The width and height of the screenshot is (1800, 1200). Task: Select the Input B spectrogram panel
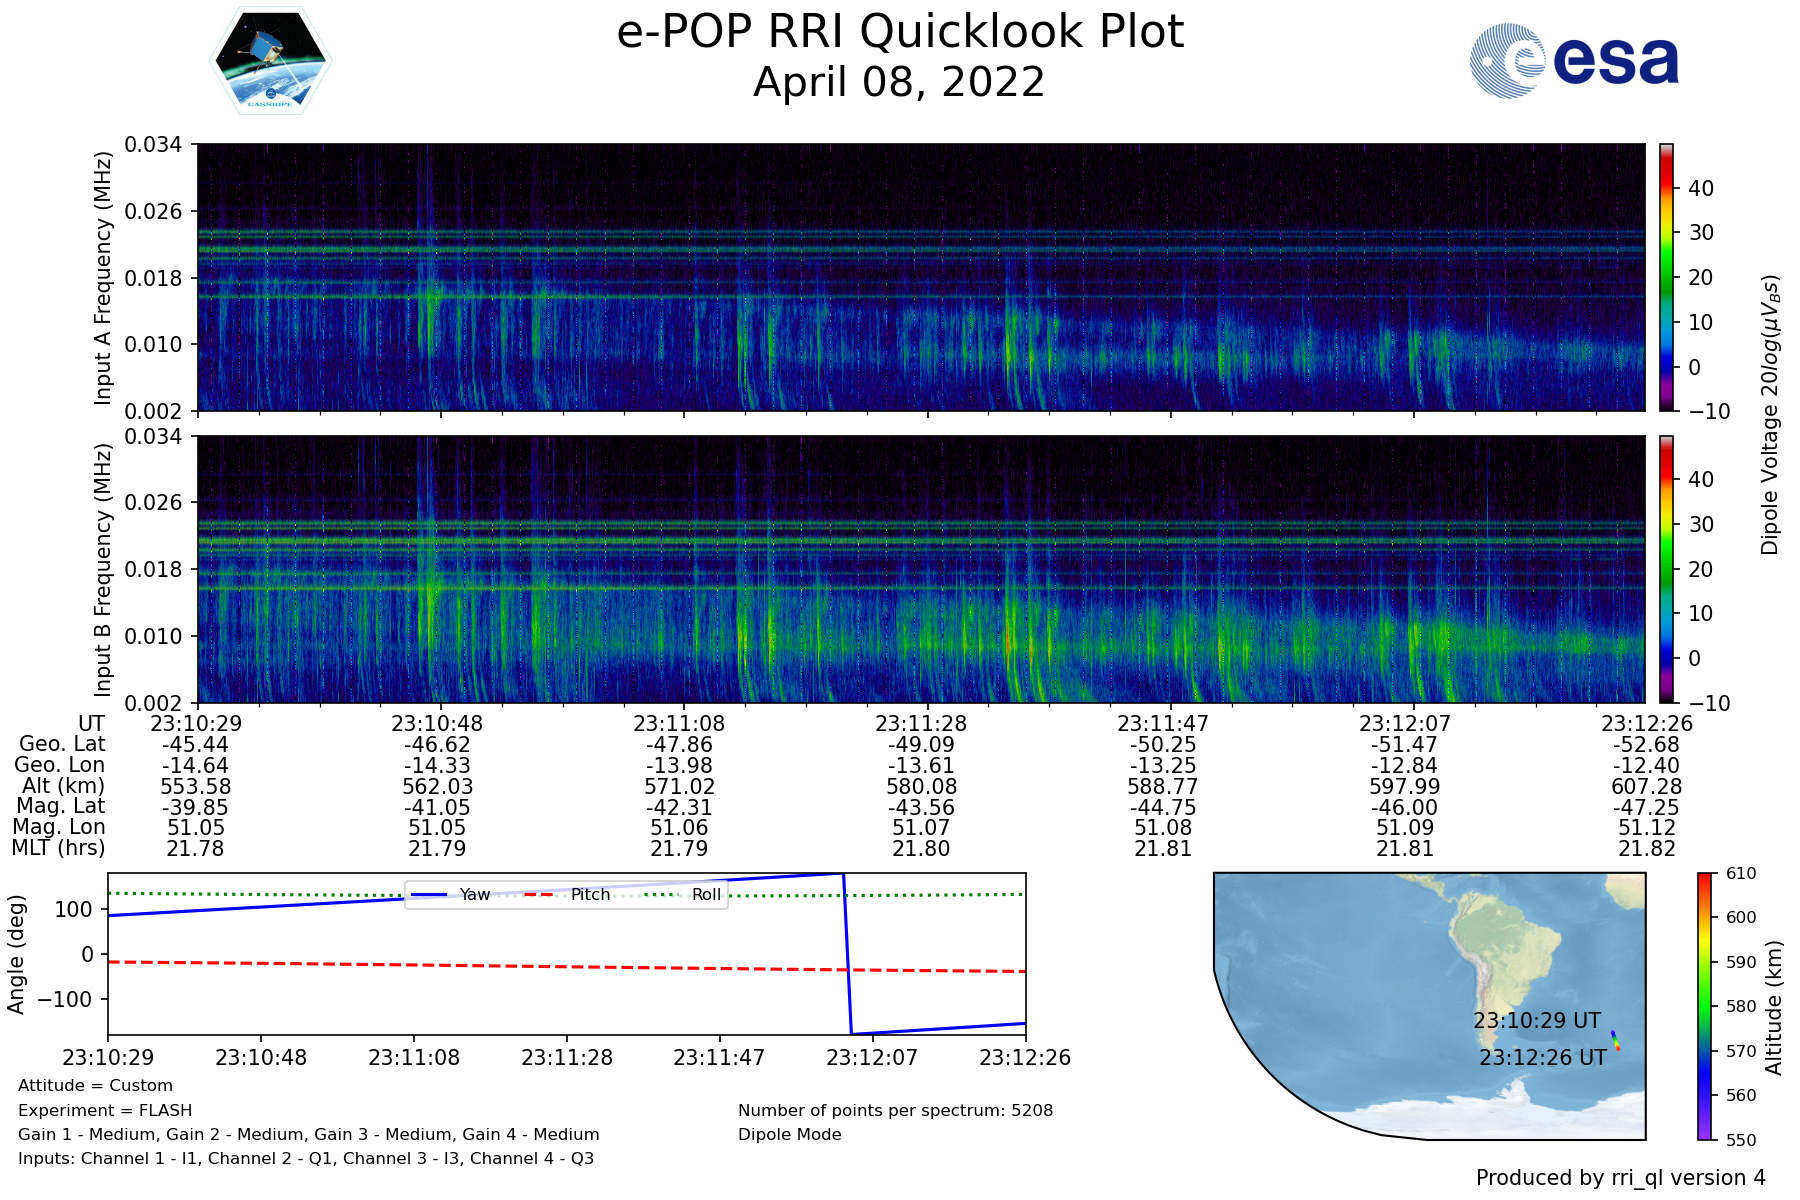(x=920, y=569)
